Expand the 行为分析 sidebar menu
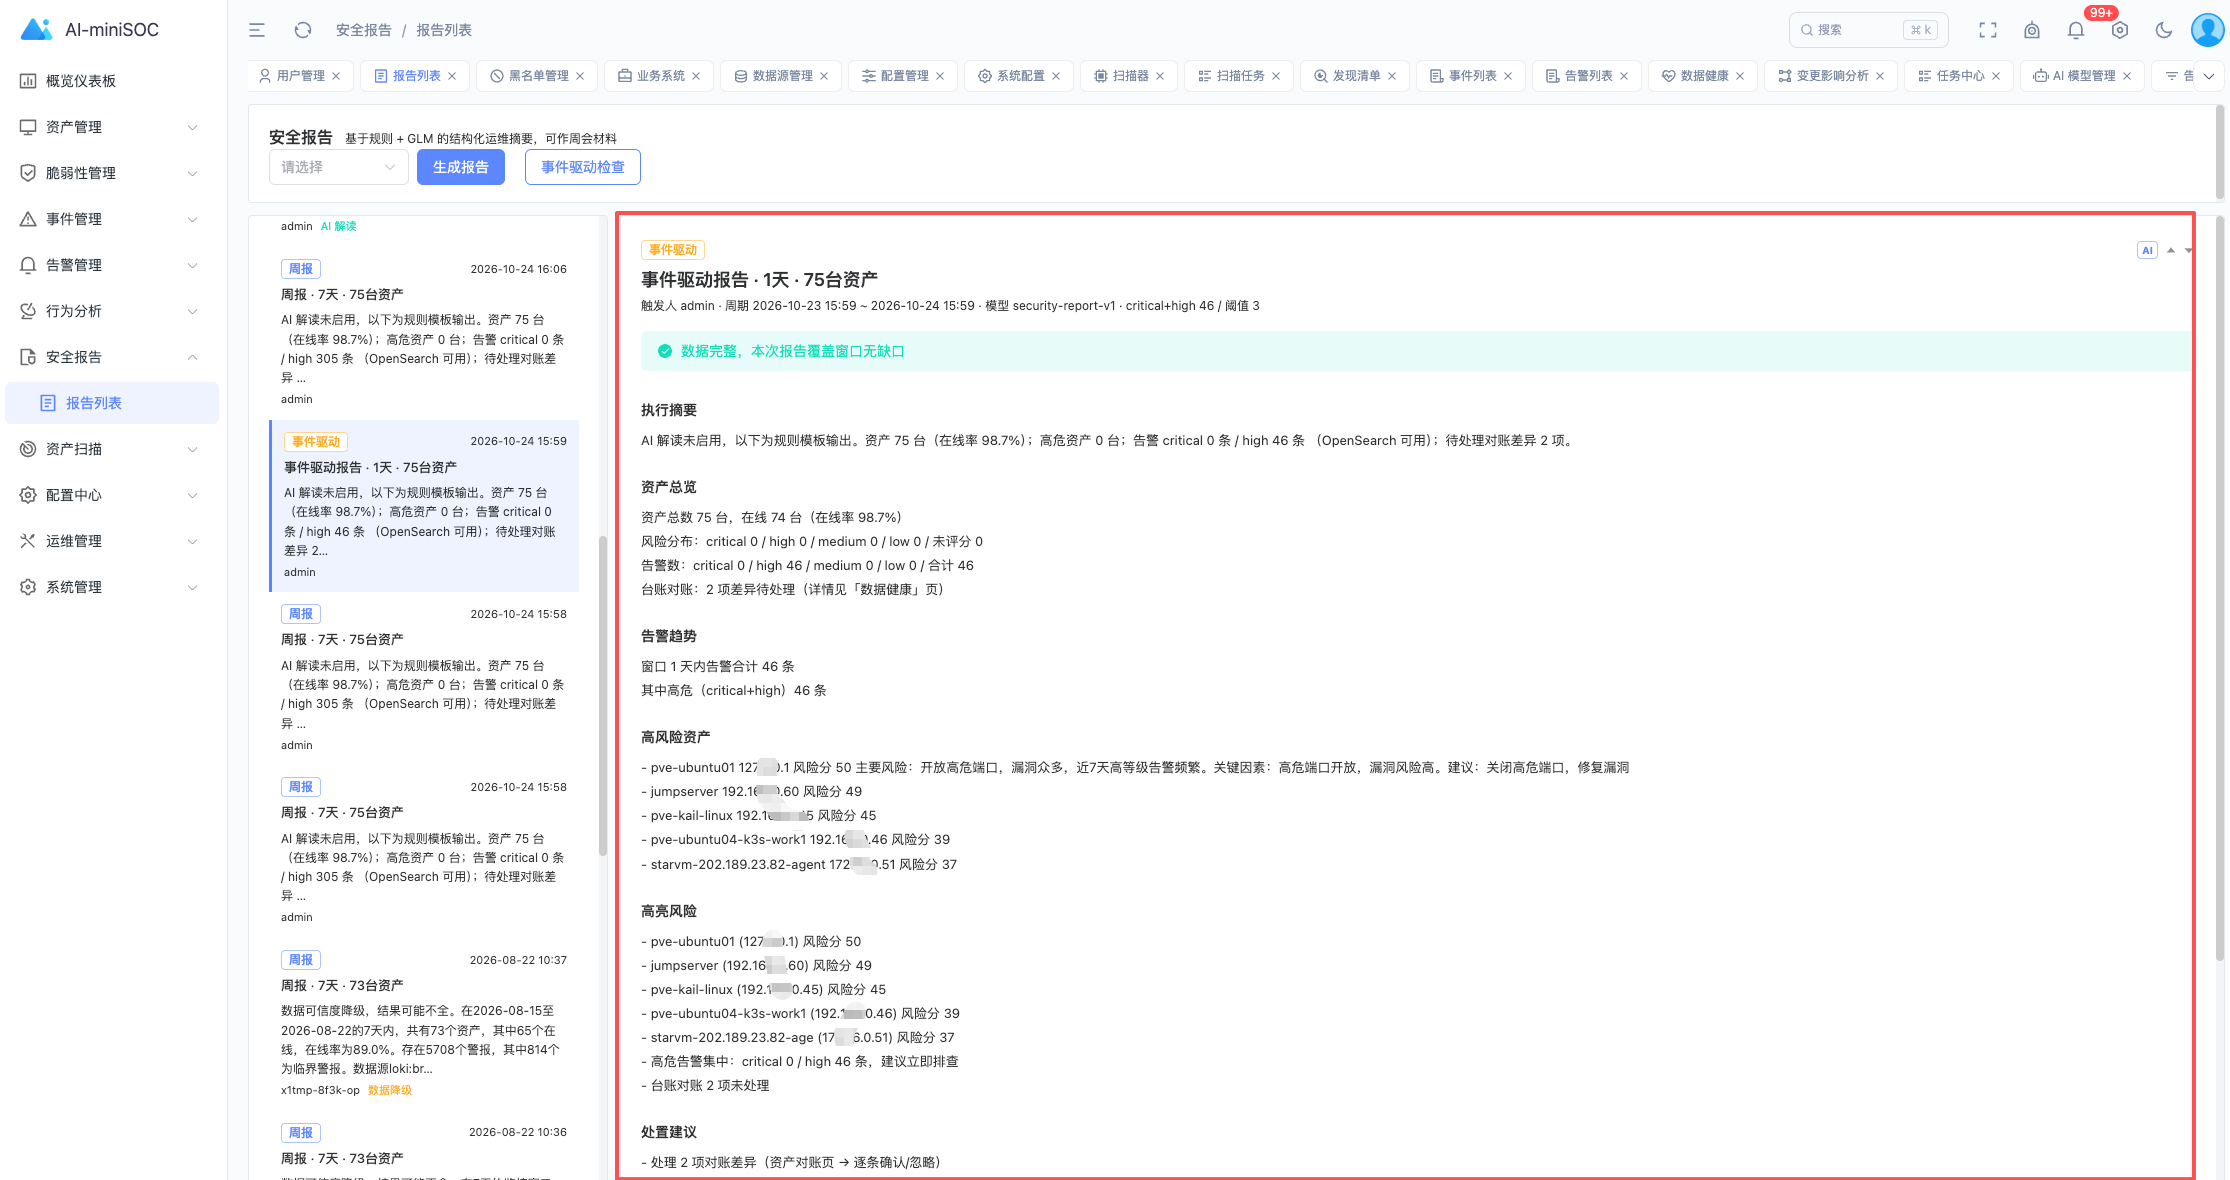The height and width of the screenshot is (1180, 2230). pyautogui.click(x=110, y=311)
